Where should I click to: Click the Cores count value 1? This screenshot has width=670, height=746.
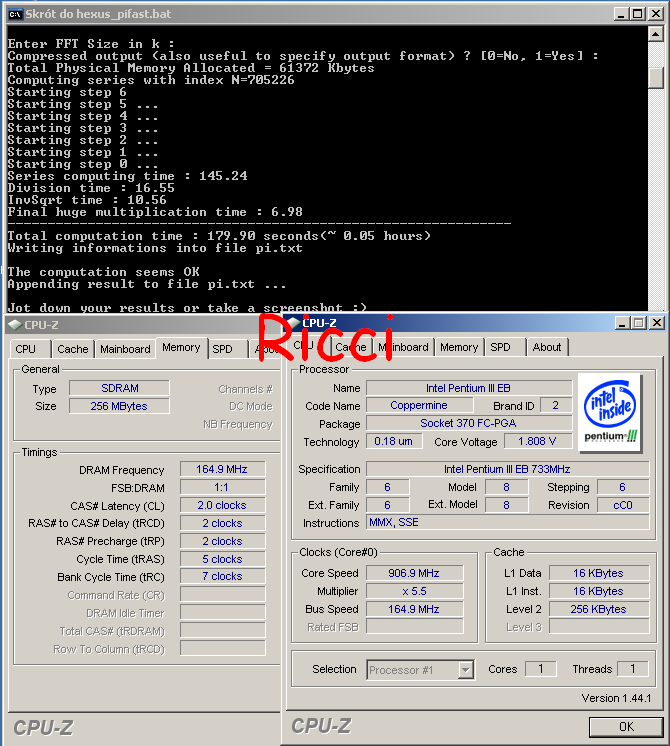click(x=541, y=669)
